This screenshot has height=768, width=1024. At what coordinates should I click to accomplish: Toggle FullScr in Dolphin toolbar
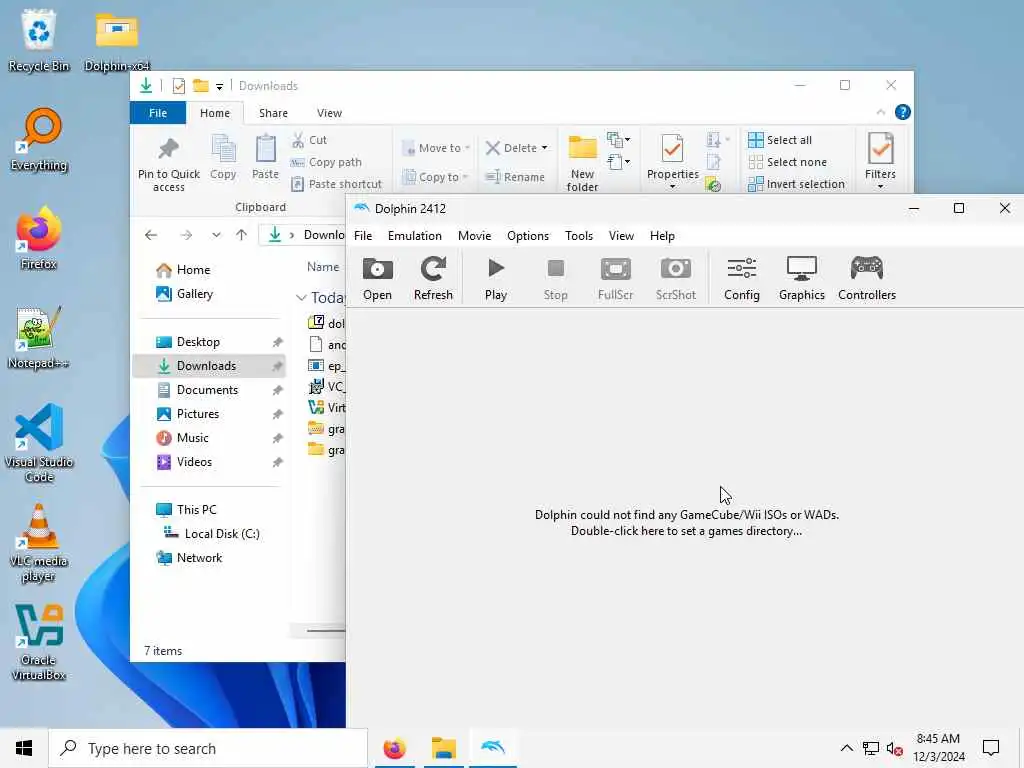(x=615, y=279)
